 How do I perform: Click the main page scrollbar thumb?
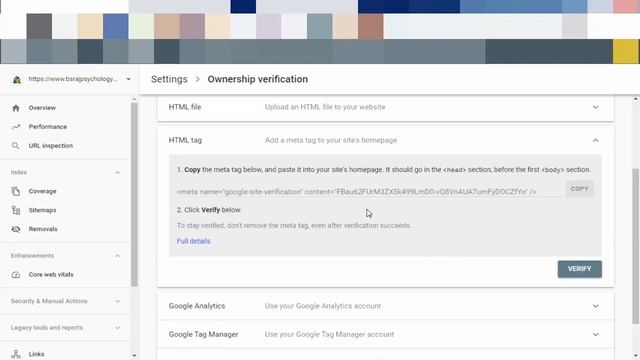(x=636, y=247)
